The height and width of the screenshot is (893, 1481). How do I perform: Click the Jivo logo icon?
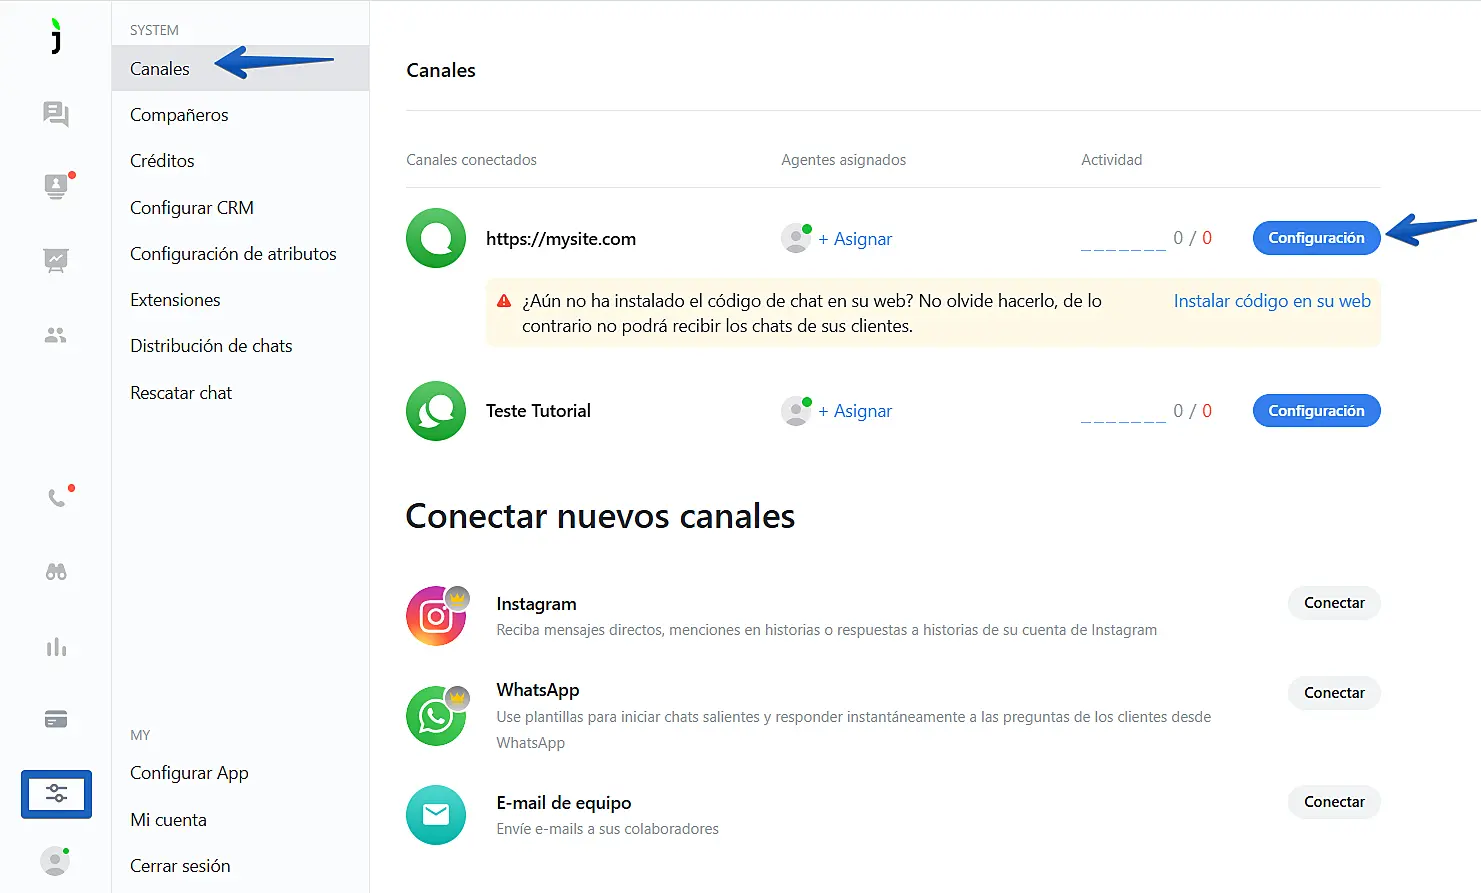[x=56, y=36]
